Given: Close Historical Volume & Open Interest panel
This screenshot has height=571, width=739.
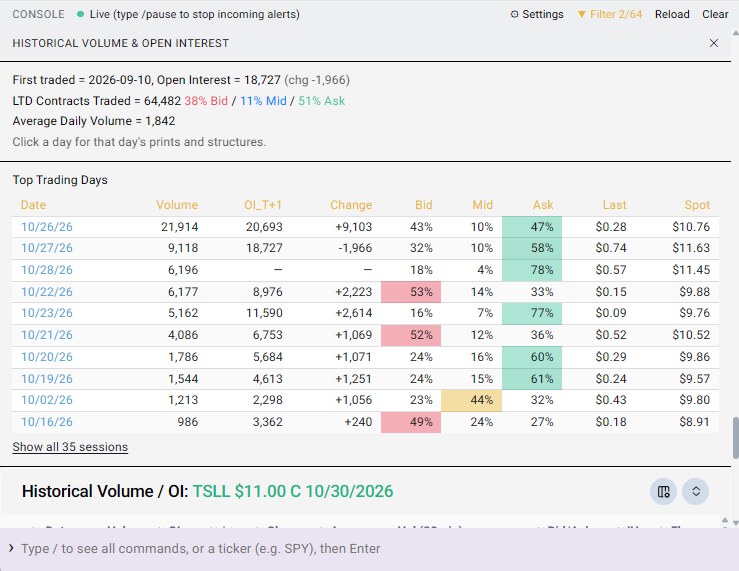Looking at the screenshot, I should (714, 43).
